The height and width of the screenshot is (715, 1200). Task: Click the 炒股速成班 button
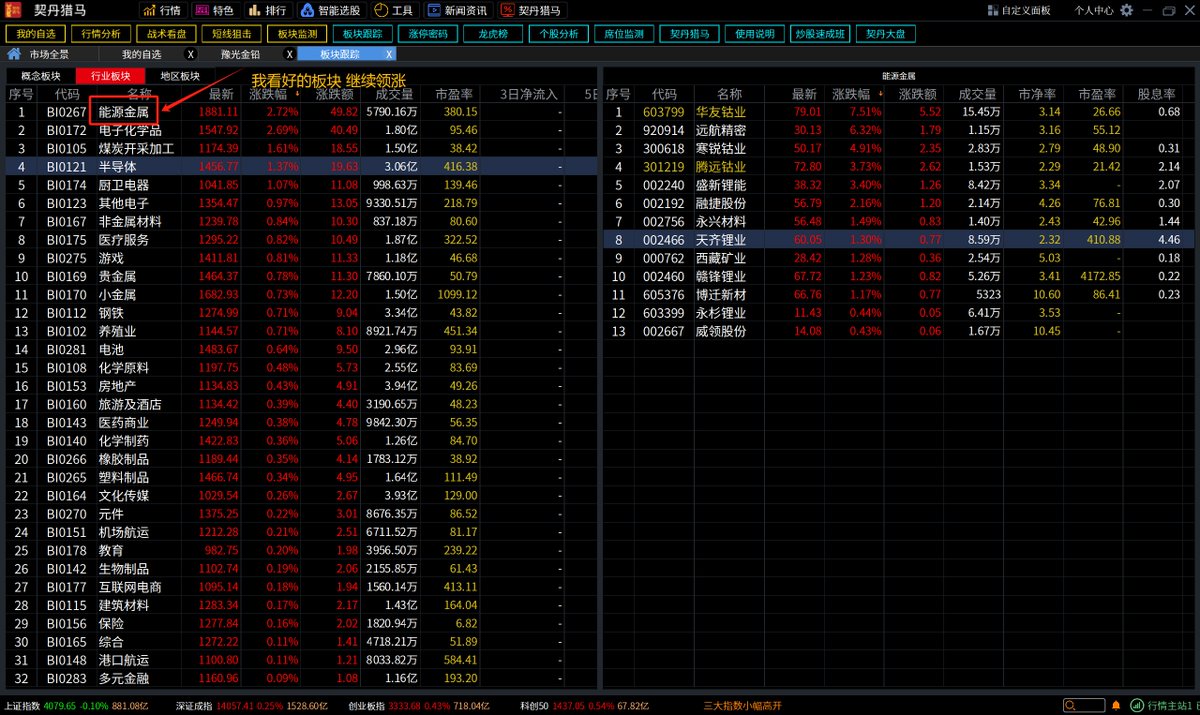pyautogui.click(x=820, y=33)
